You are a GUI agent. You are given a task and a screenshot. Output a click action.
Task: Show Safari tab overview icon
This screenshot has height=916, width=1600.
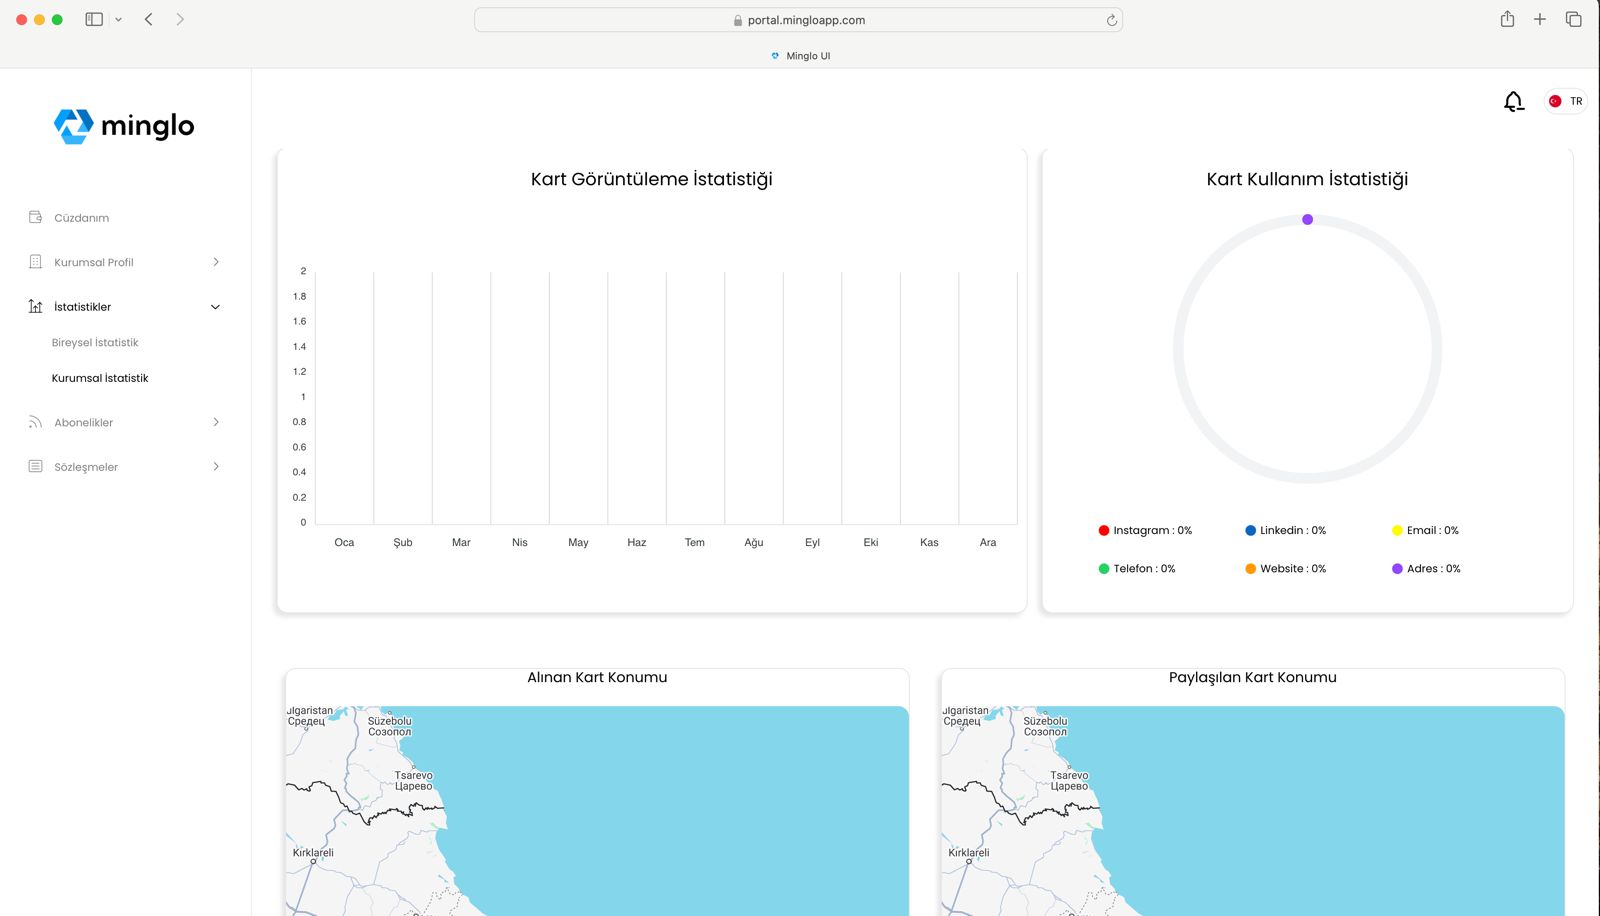[1573, 19]
